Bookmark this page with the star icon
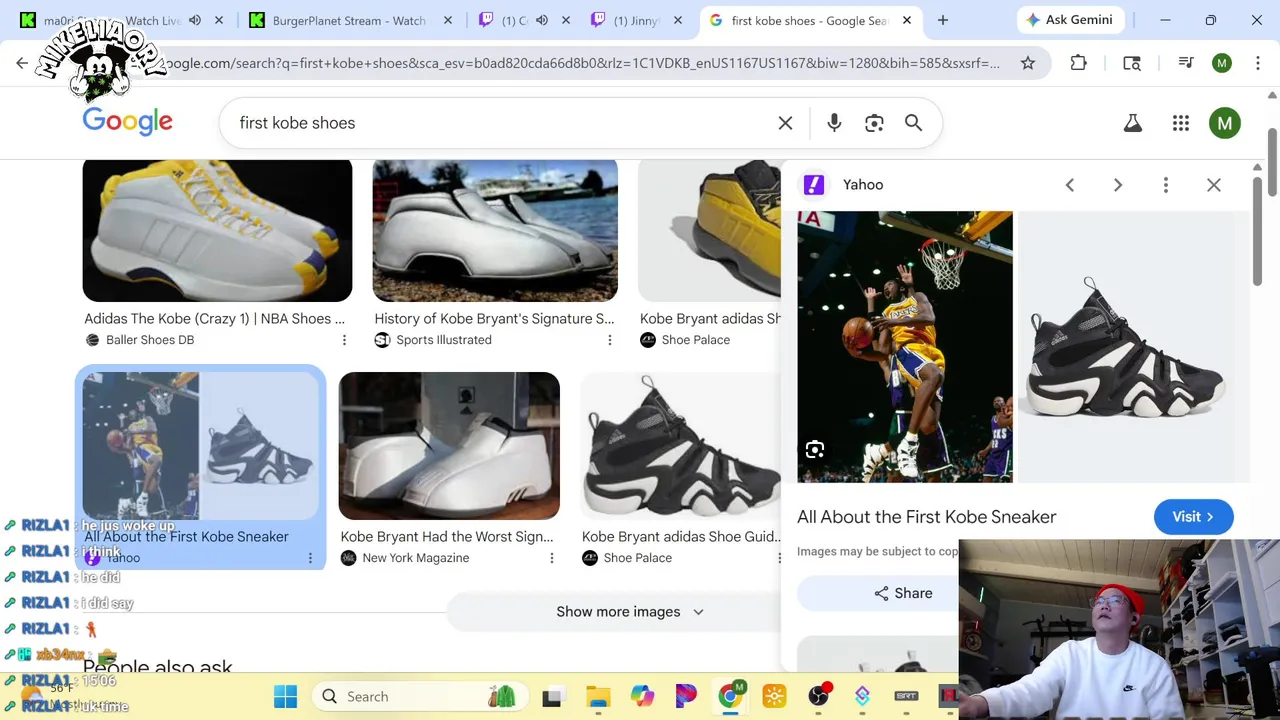Screen dimensions: 1280x720 (1027, 63)
